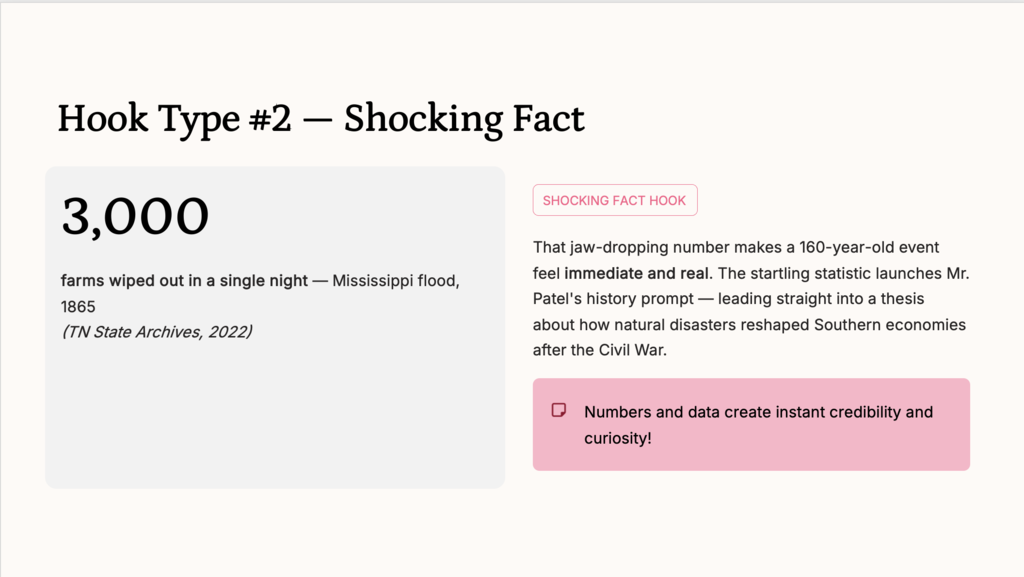Click the bold text farms wiped out in a single night
Image resolution: width=1024 pixels, height=577 pixels.
(184, 281)
